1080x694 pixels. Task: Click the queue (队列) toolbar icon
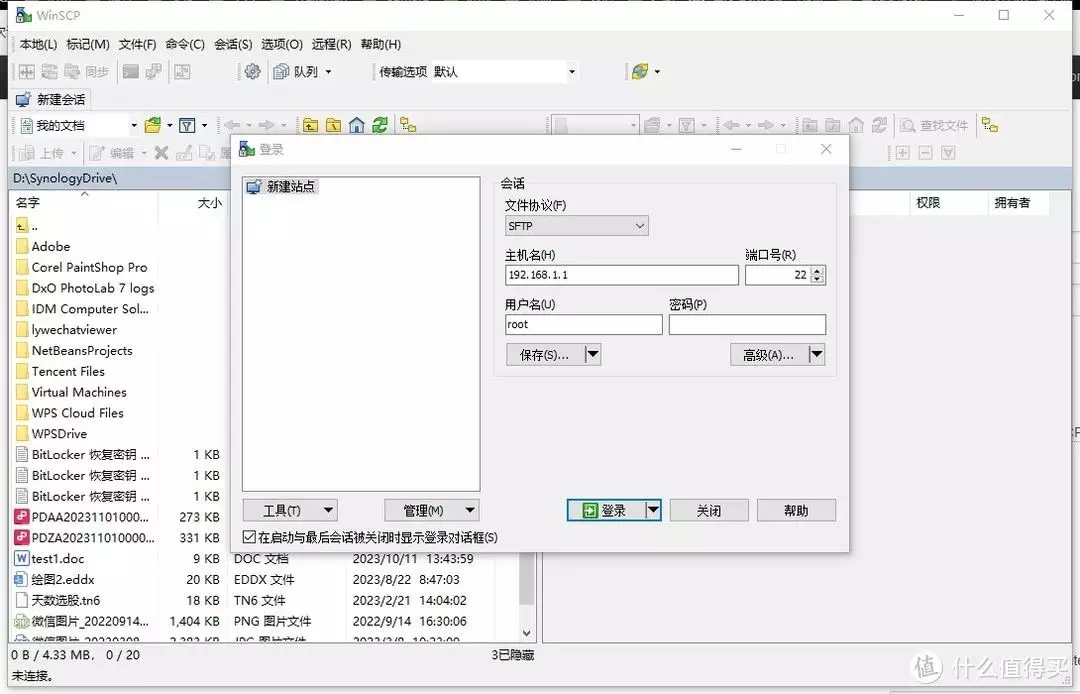click(x=281, y=72)
